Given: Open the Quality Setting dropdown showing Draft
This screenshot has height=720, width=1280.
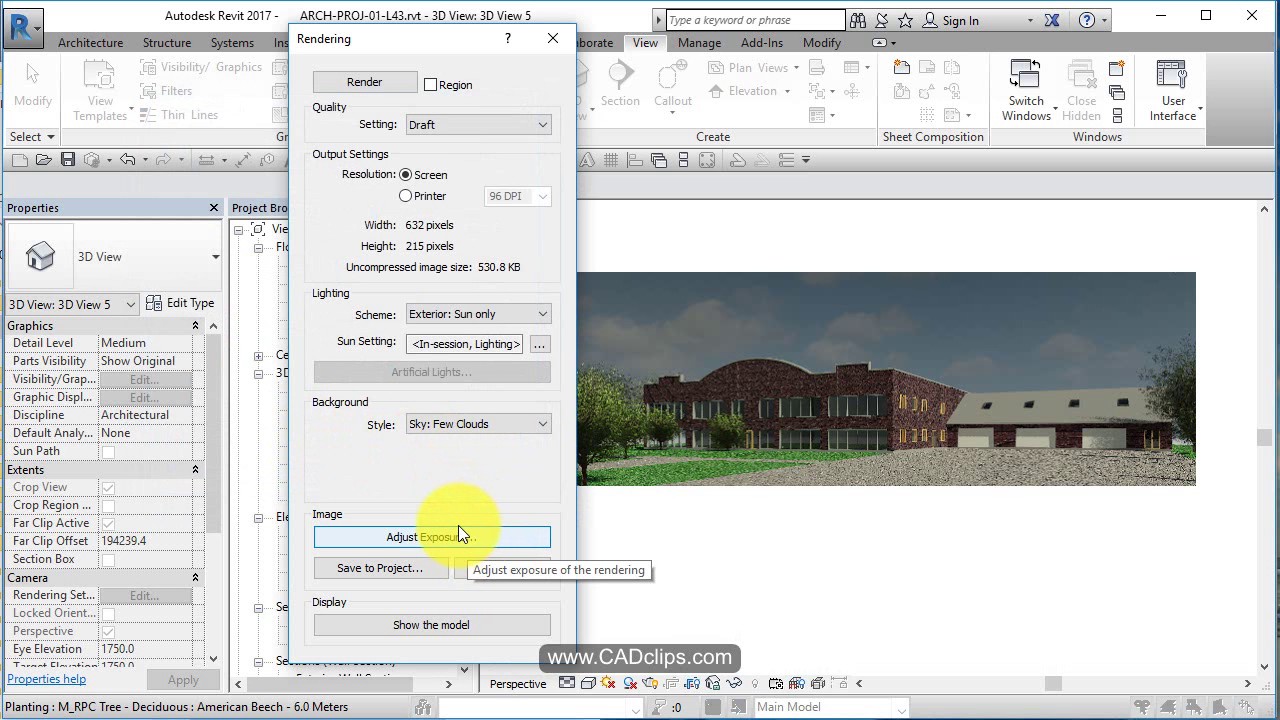Looking at the screenshot, I should [478, 124].
